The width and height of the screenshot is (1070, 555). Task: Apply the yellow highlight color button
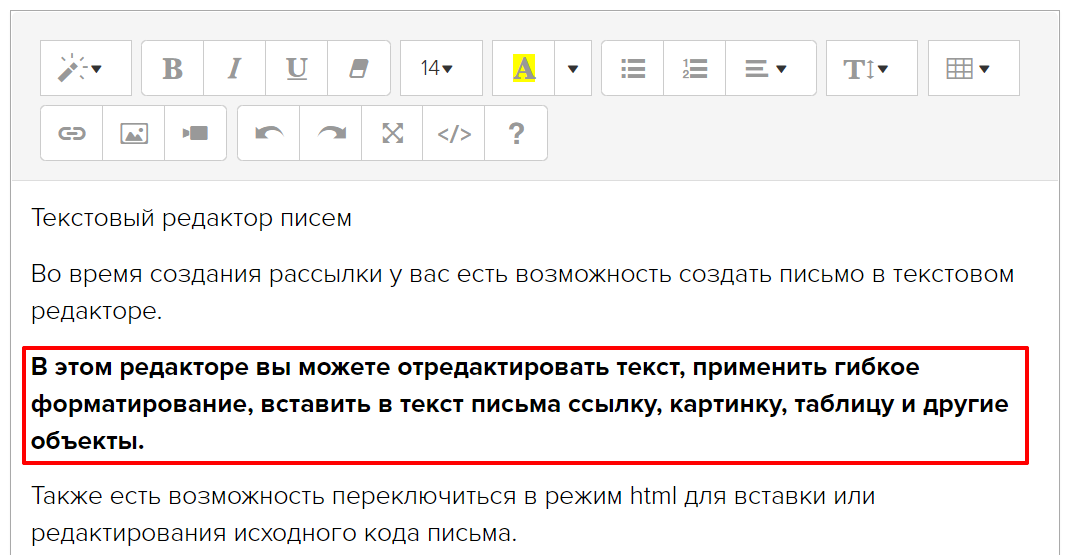point(524,68)
